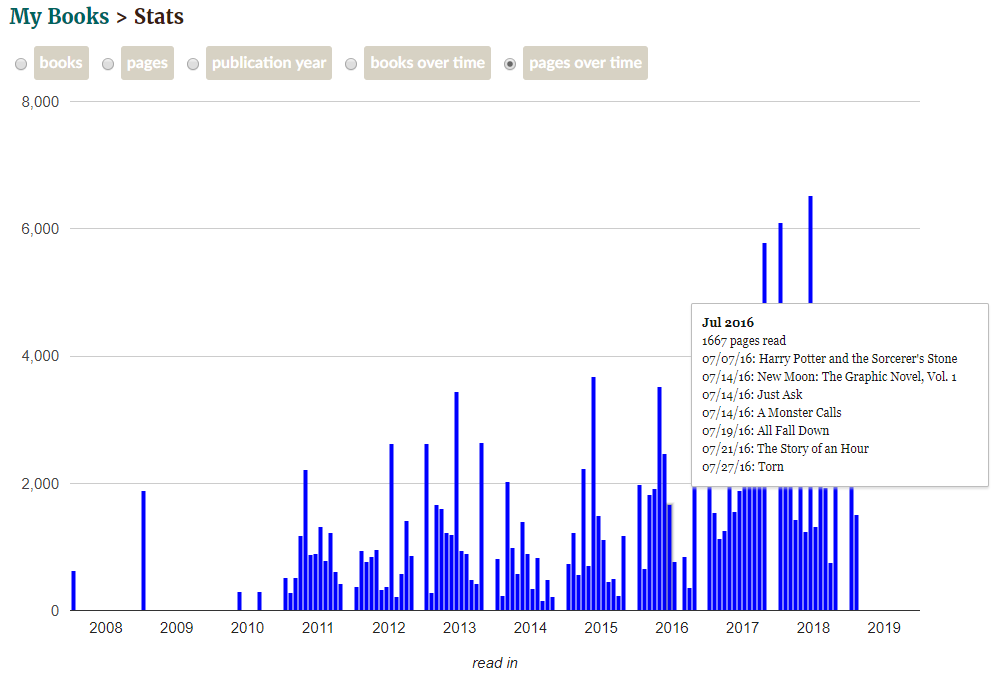Image resolution: width=997 pixels, height=674 pixels.
Task: Click the 2013 bar reaching about 3,400 pages
Action: 457,501
